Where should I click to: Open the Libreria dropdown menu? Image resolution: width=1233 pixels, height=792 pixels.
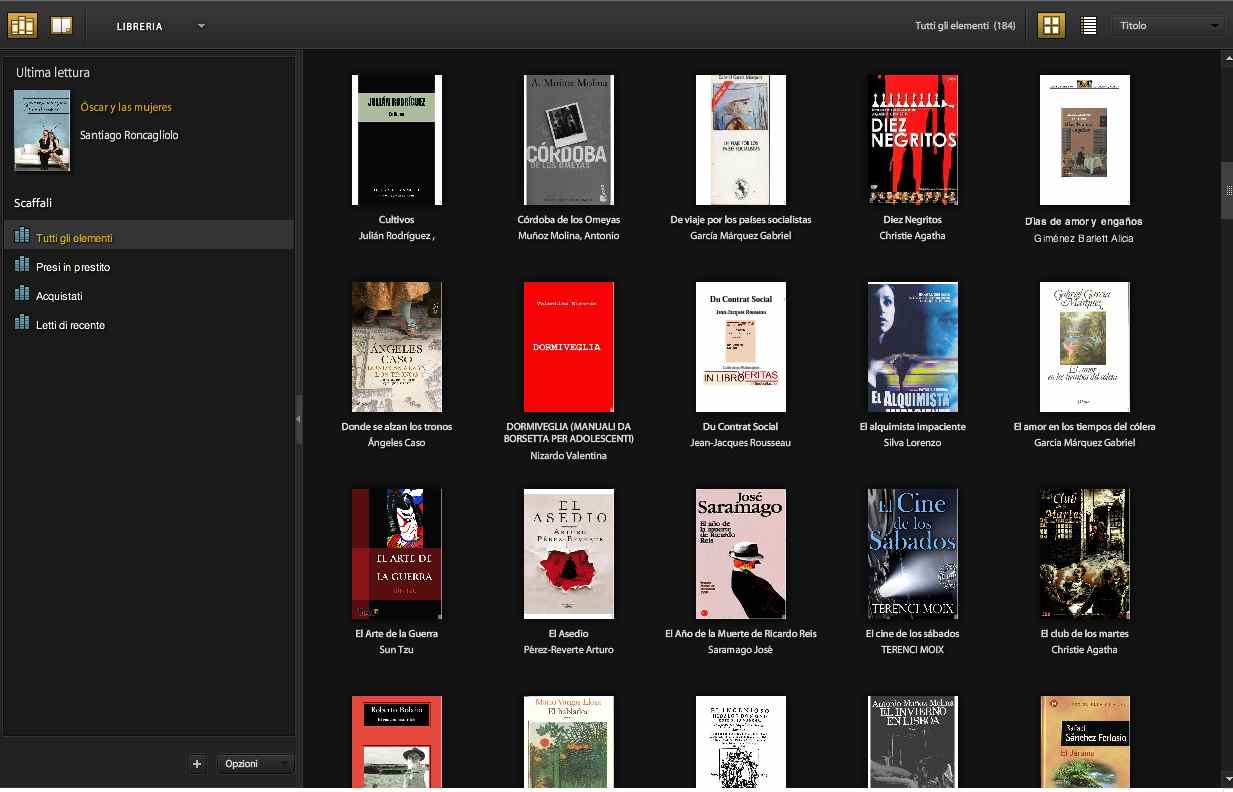click(x=201, y=26)
